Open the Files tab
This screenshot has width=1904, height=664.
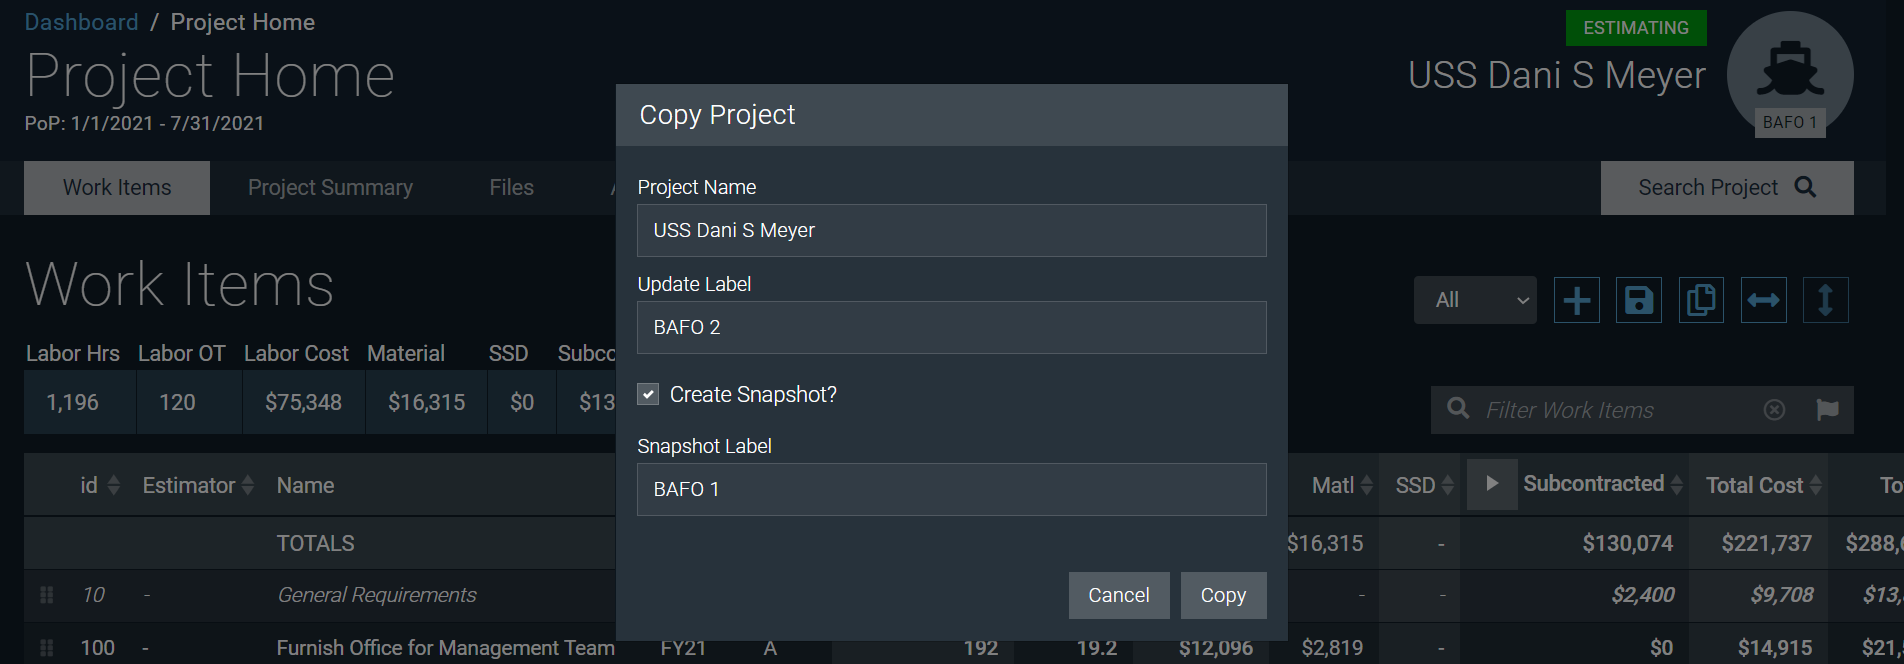tap(511, 187)
